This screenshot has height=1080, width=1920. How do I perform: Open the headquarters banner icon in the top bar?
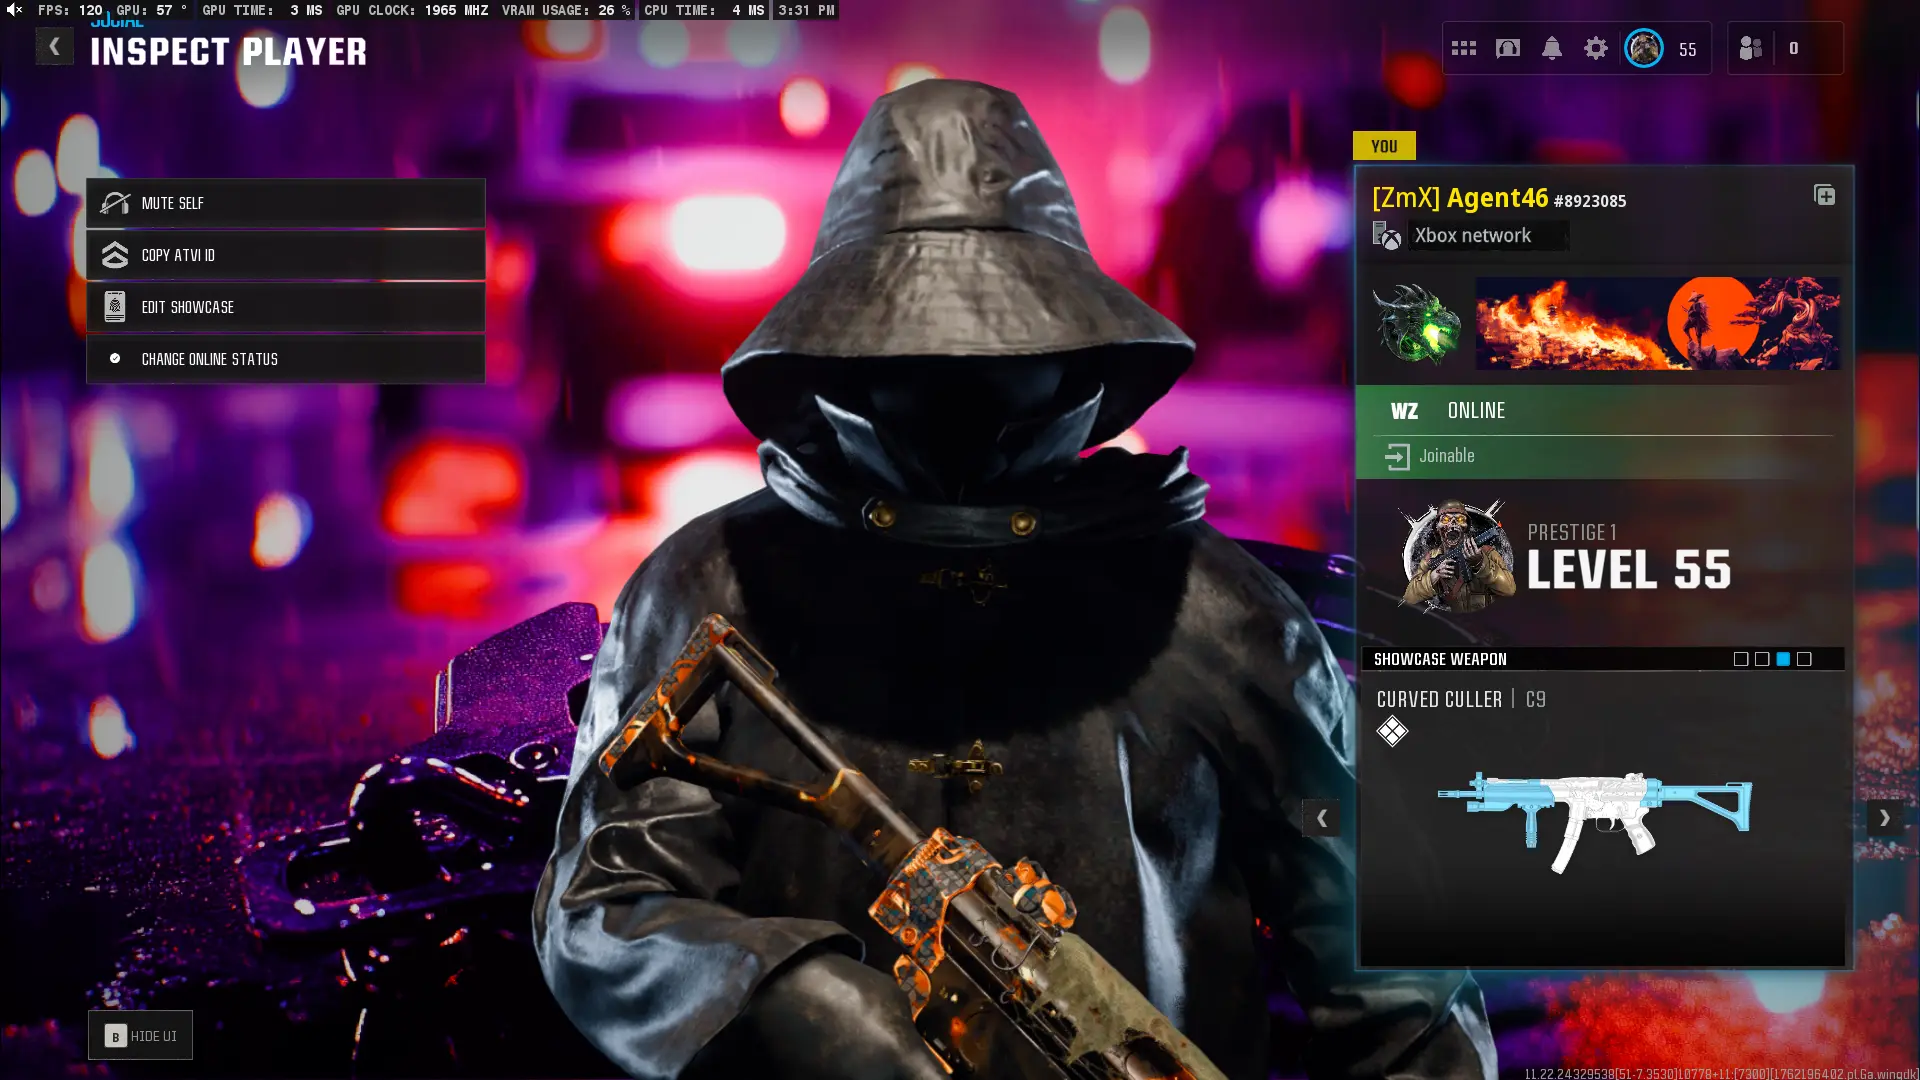(x=1508, y=48)
